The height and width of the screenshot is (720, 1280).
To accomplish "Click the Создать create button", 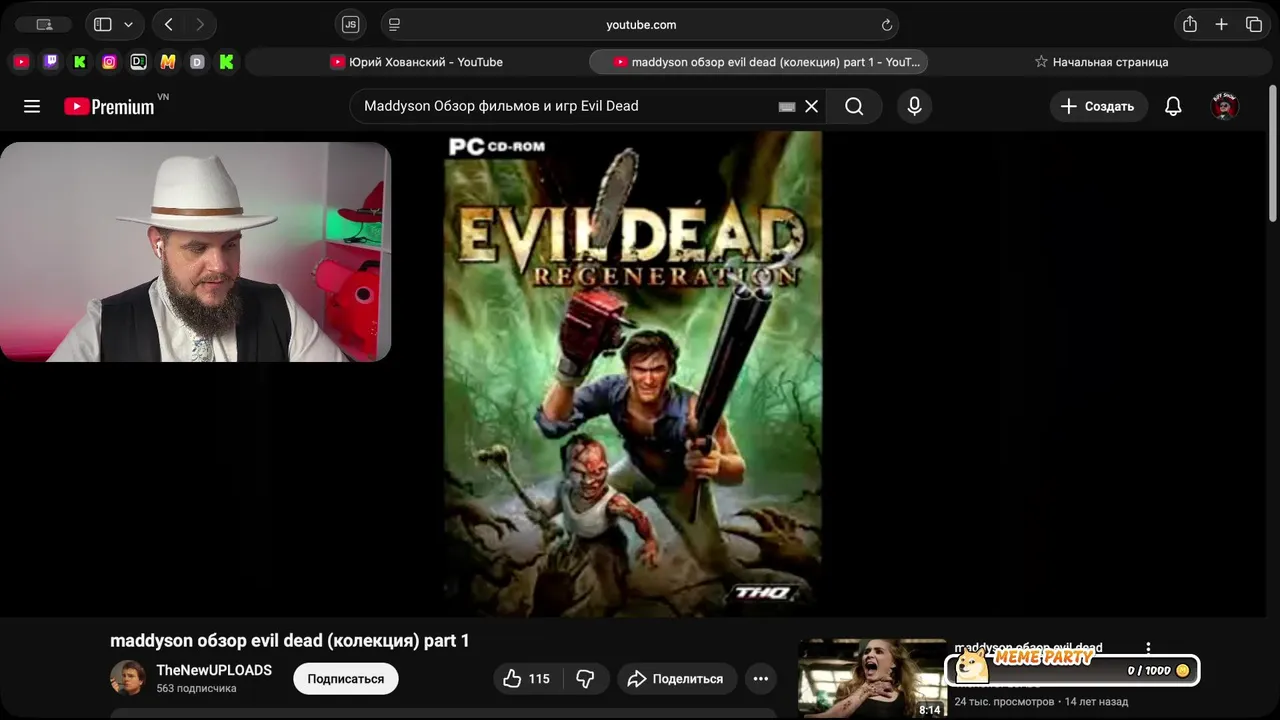I will point(1098,106).
